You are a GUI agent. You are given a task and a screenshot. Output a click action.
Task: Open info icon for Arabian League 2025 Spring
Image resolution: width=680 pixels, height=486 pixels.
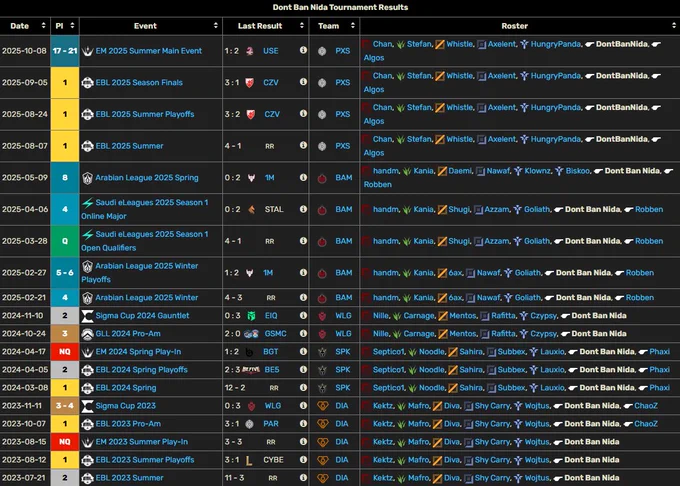(x=303, y=177)
